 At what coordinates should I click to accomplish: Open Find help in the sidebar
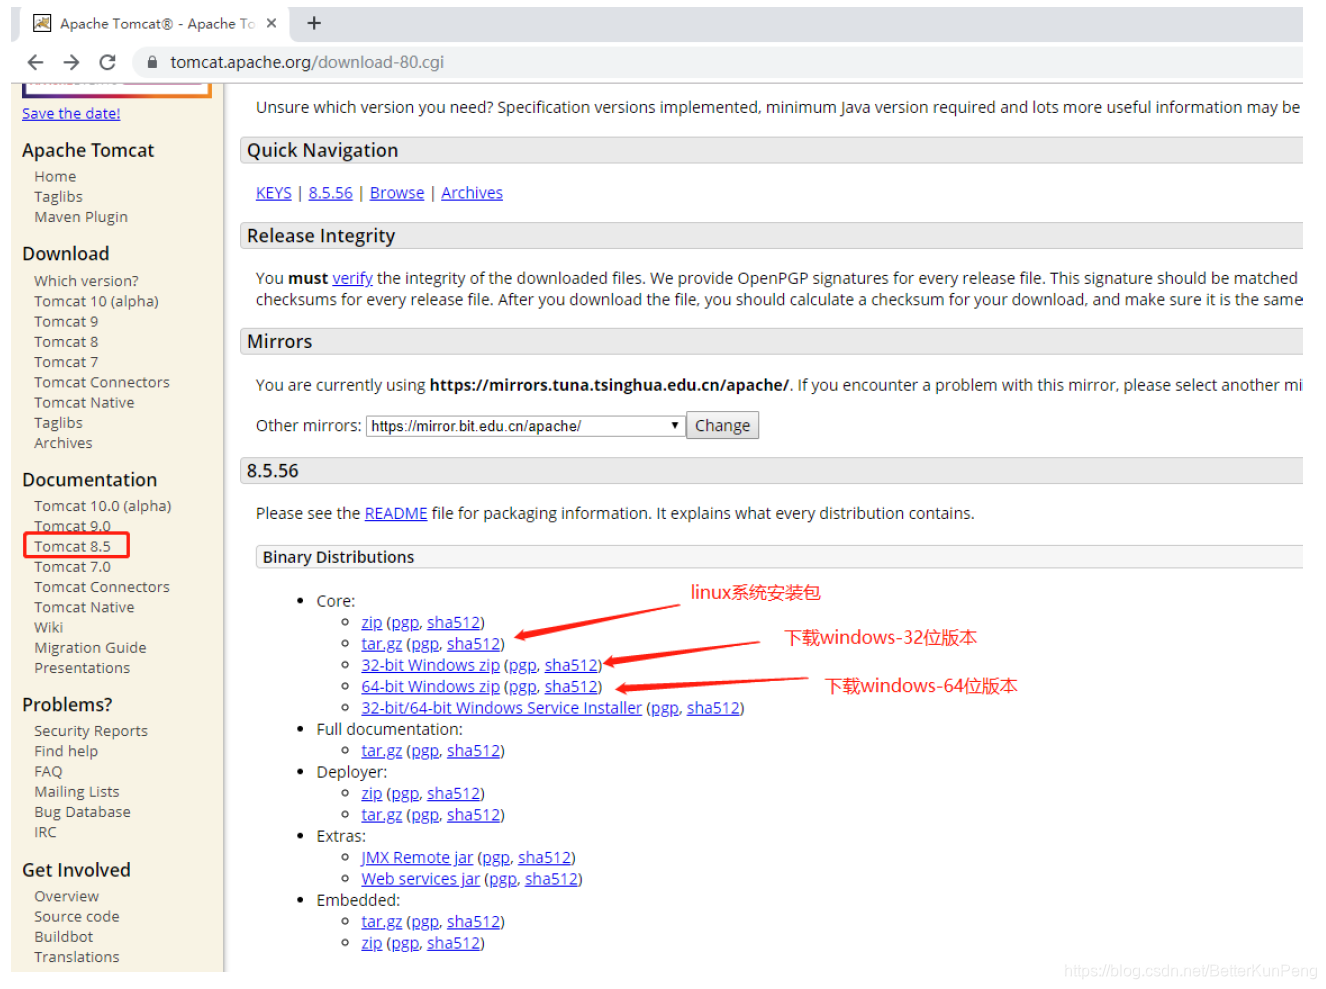coord(66,751)
